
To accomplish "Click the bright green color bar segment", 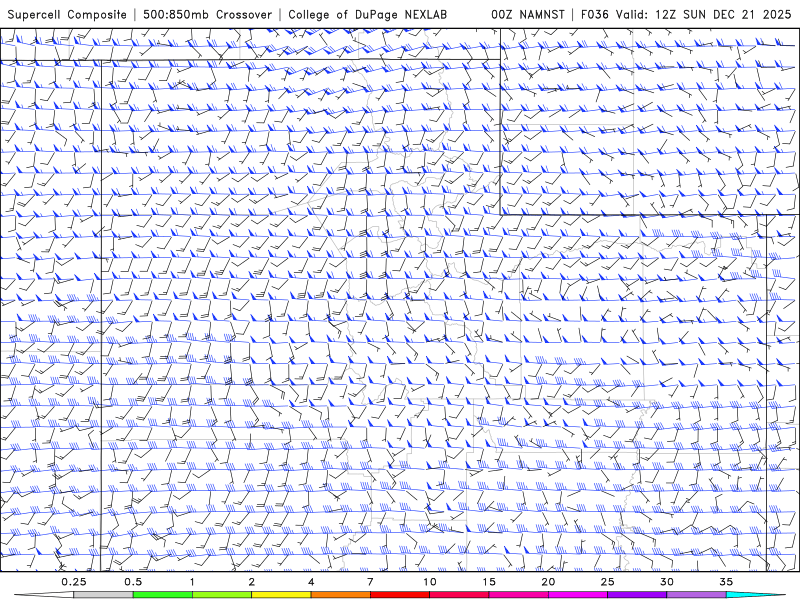I will pos(163,595).
